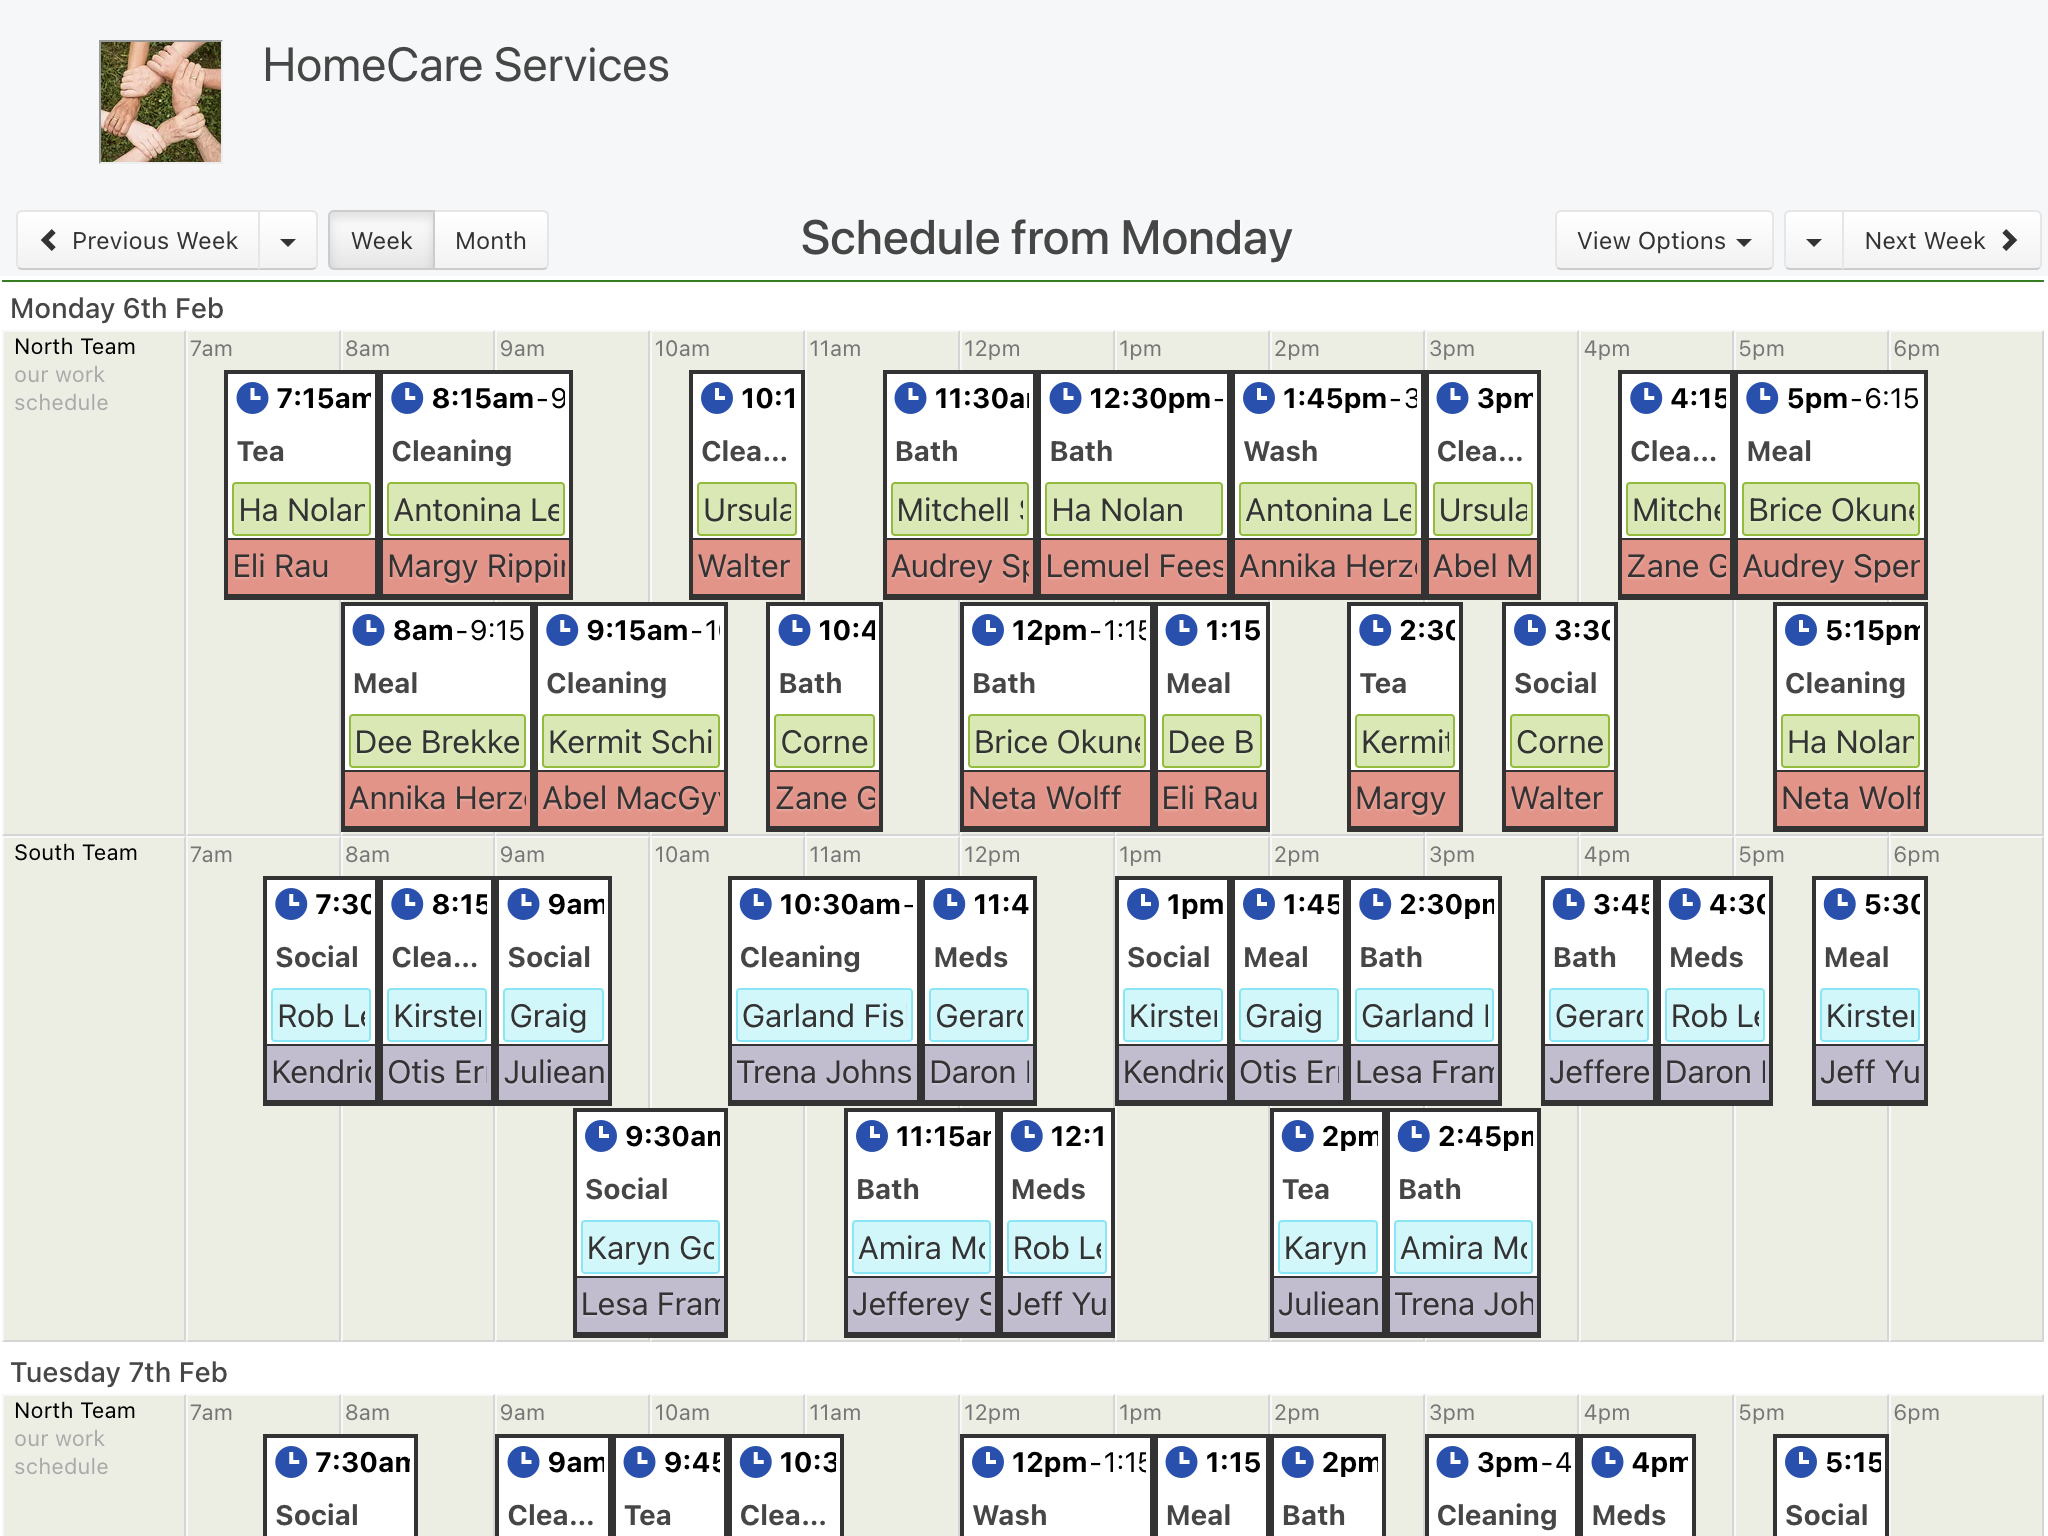The image size is (2048, 1536).
Task: Select staff tag Kermit Schi on 9:15am Cleaning
Action: click(631, 741)
